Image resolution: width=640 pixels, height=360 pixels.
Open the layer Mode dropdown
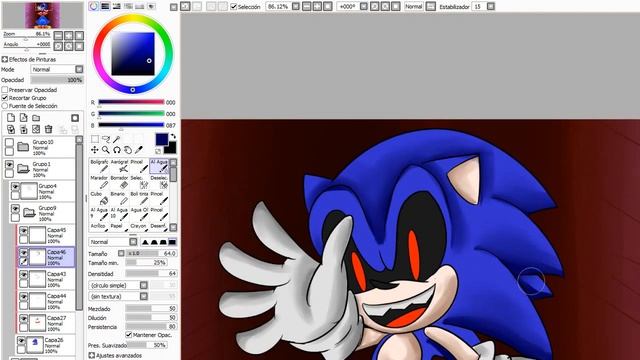(x=57, y=69)
